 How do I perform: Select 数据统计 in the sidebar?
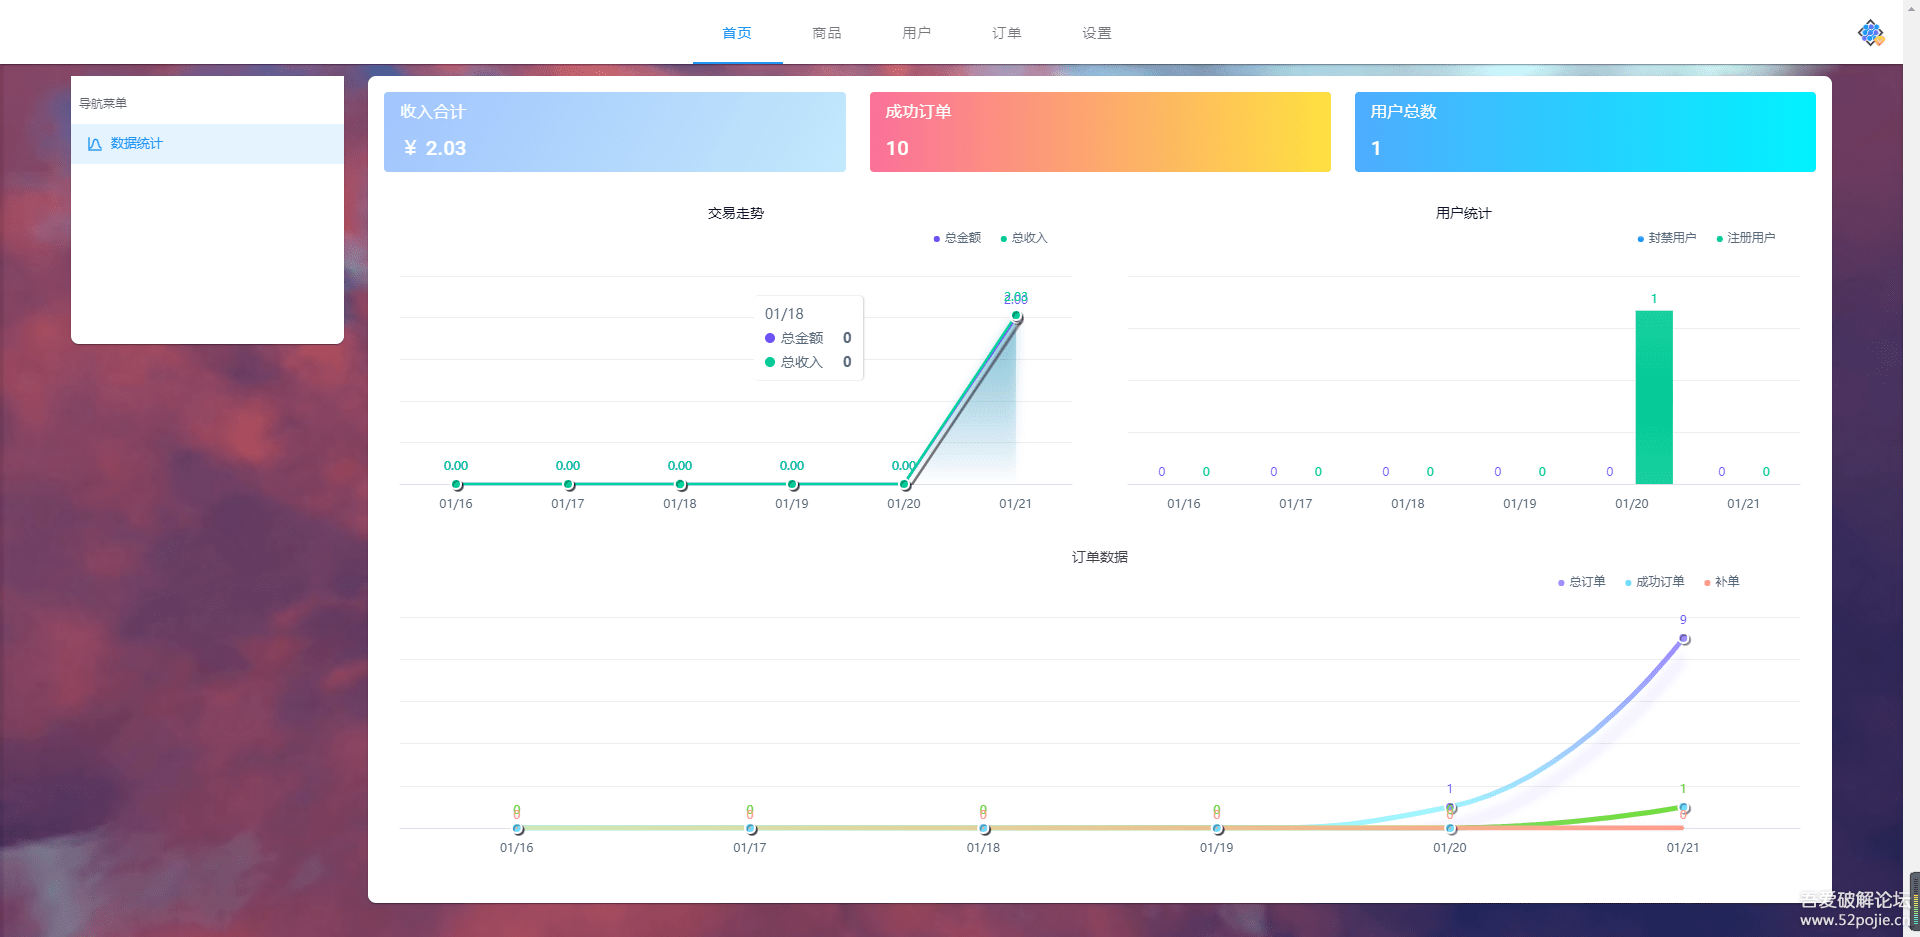coord(135,143)
